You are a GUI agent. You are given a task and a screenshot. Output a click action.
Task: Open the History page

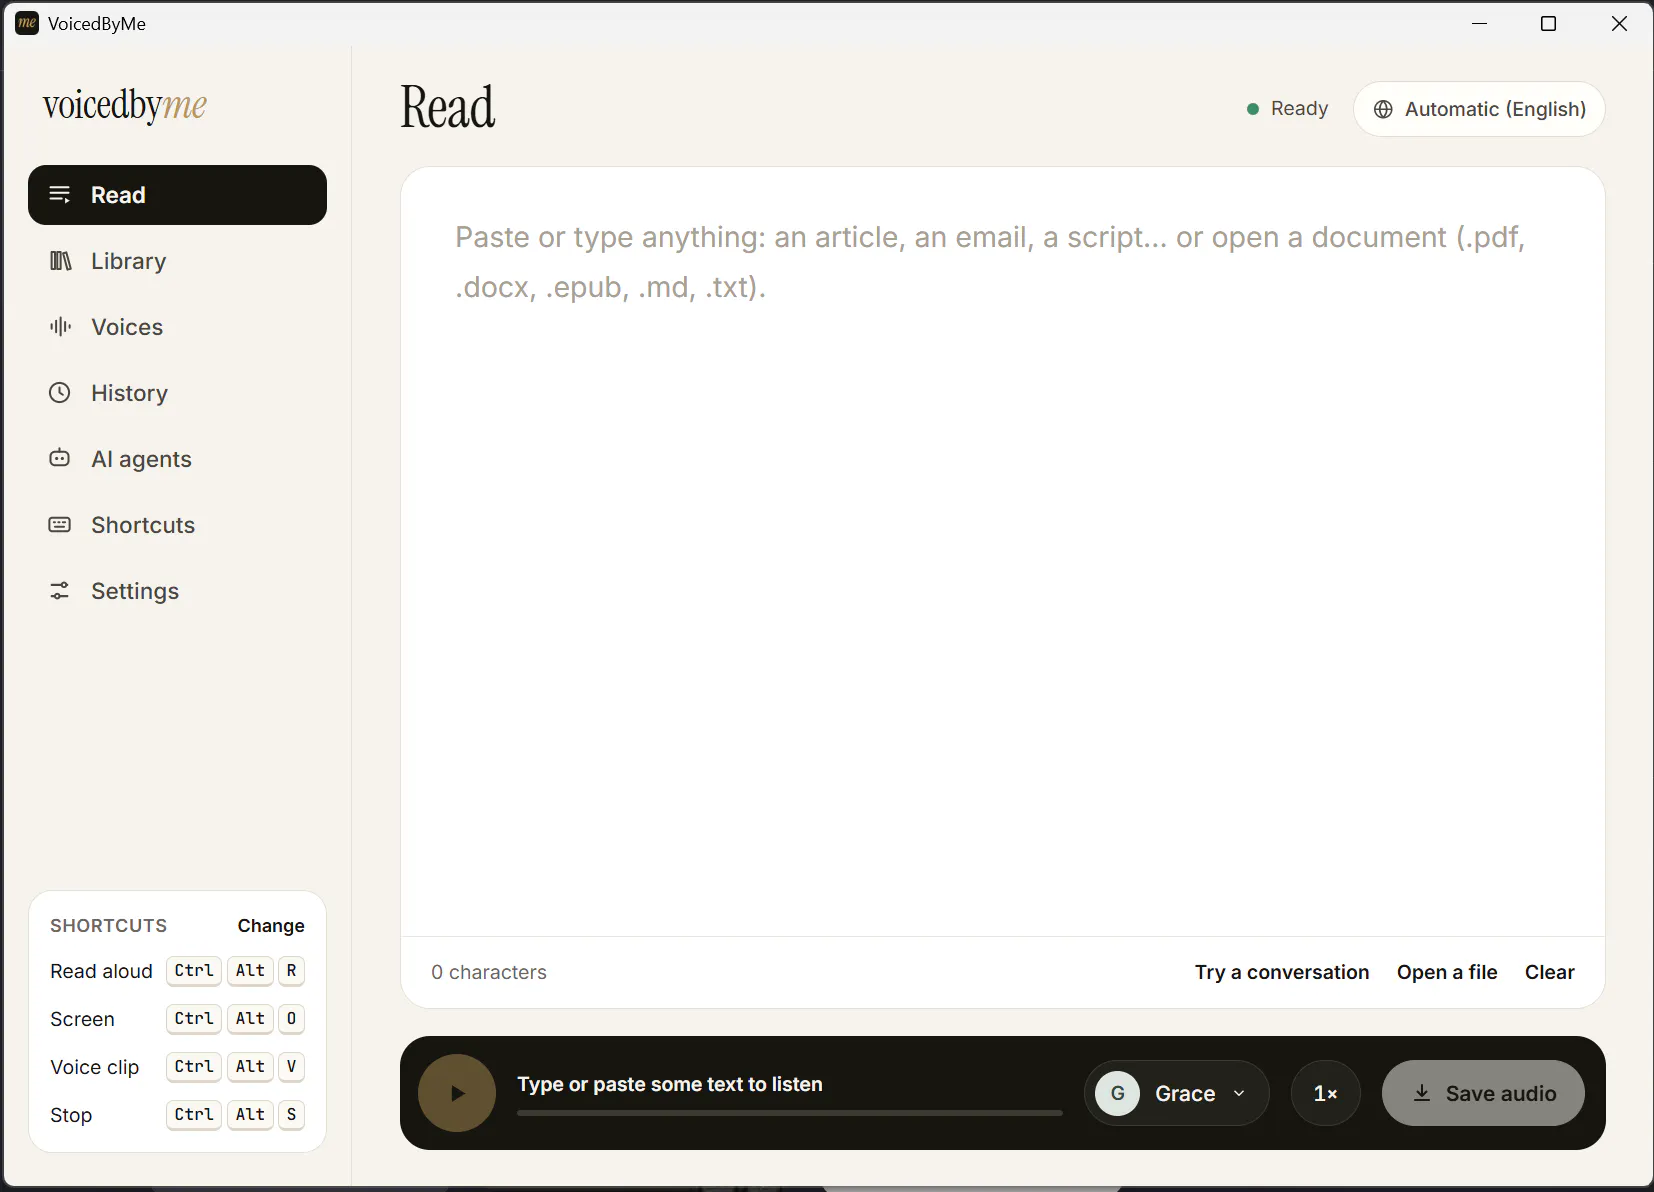point(177,393)
